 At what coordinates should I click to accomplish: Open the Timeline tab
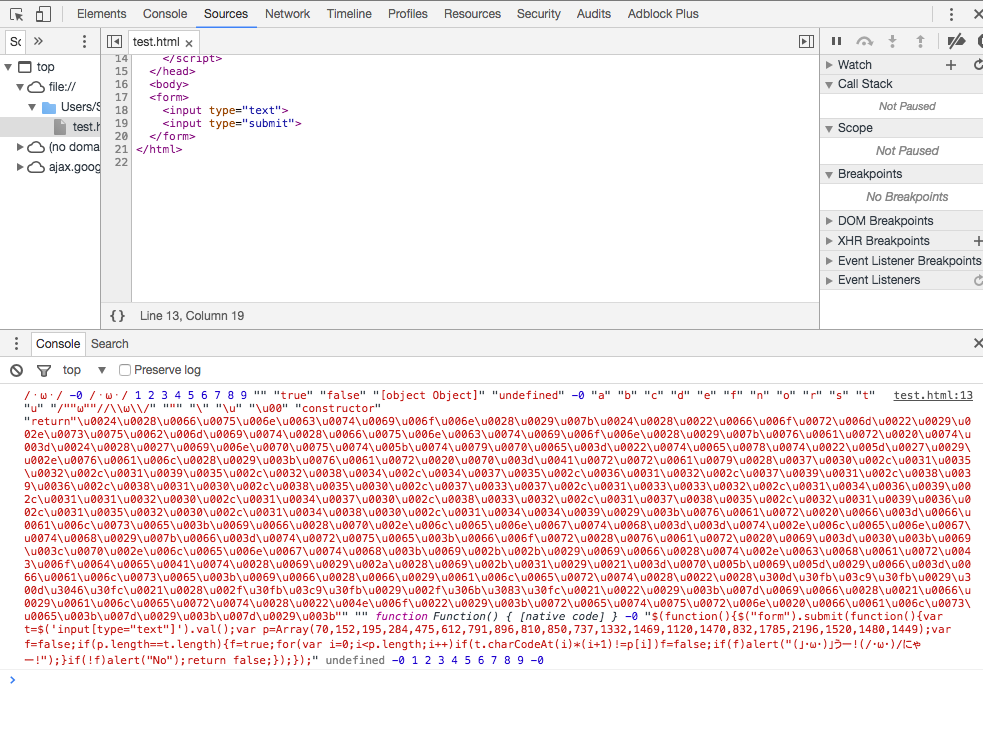coord(349,14)
